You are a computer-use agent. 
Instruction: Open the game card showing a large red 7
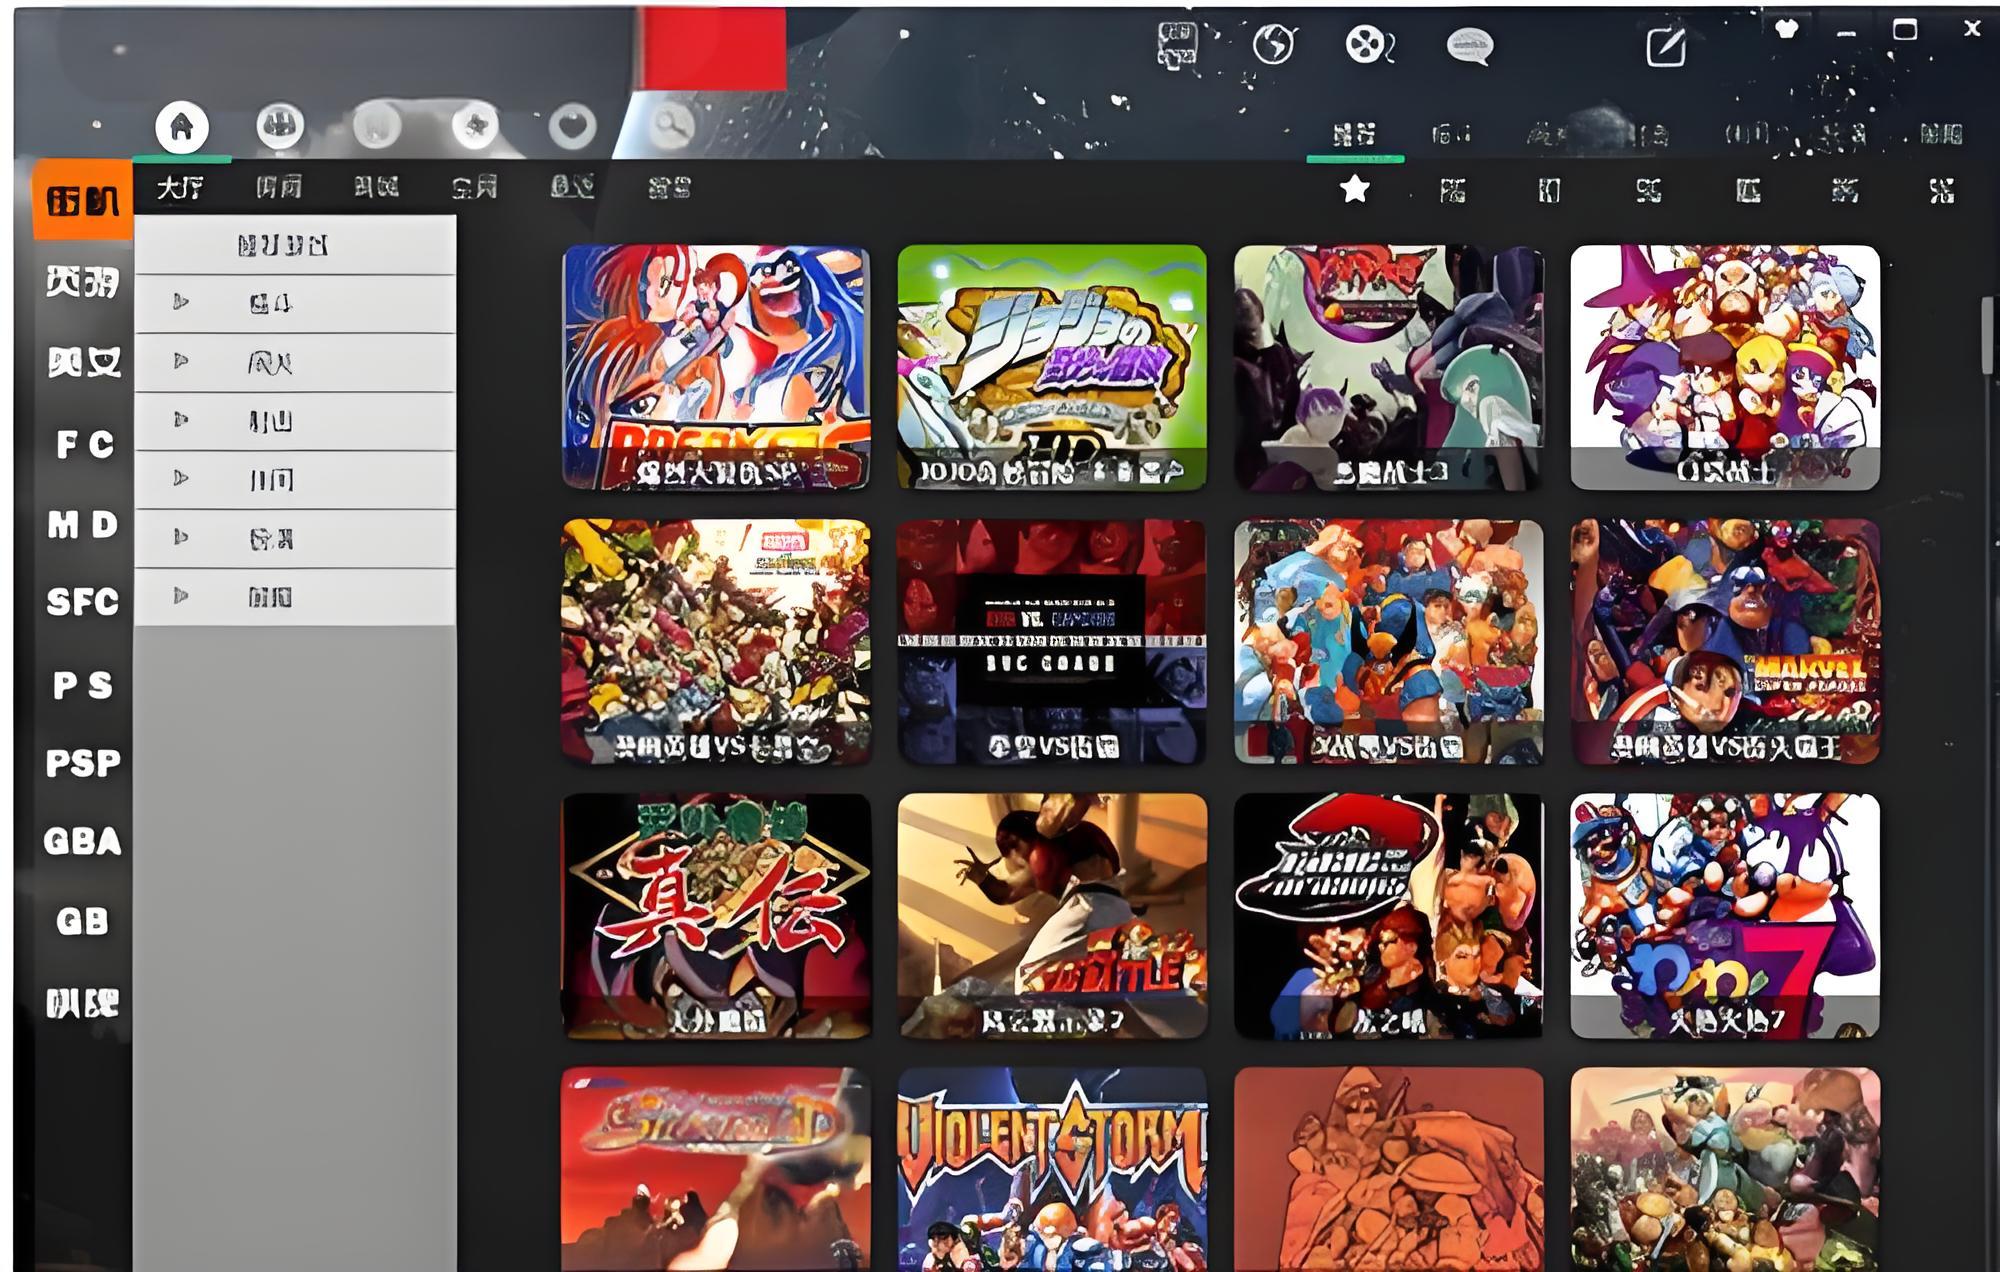1725,916
